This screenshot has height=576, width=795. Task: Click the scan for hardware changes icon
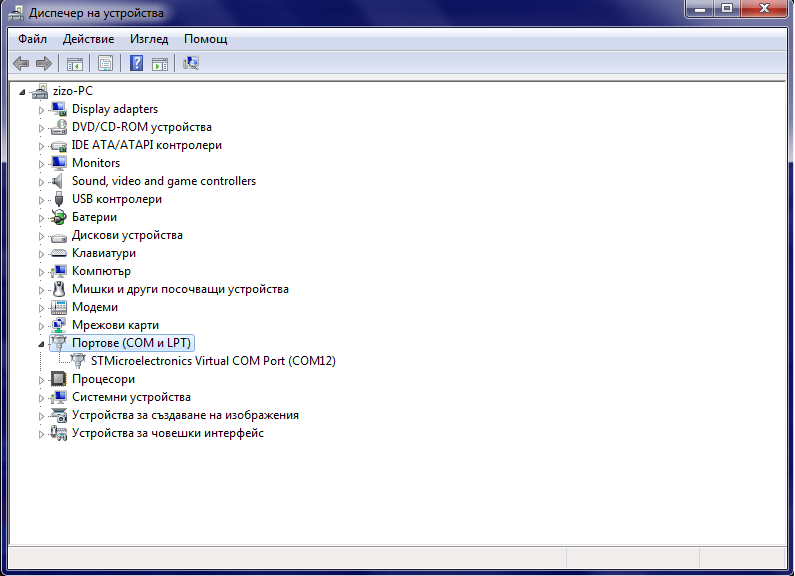(x=191, y=64)
